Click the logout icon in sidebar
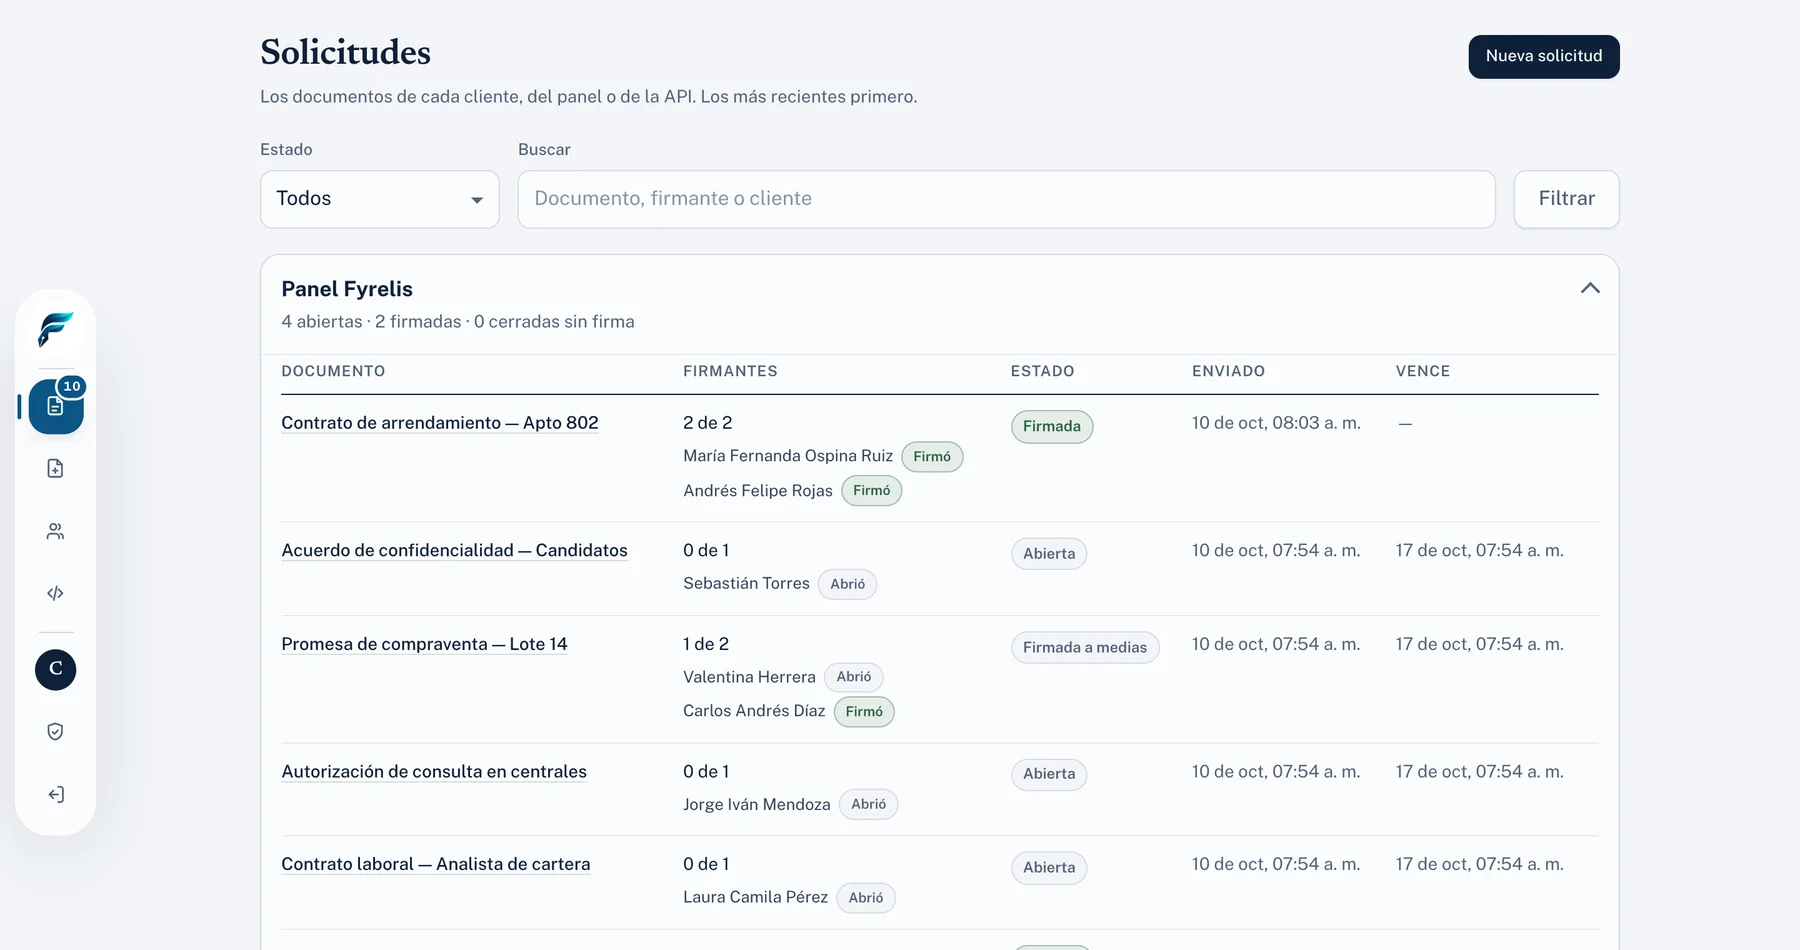The width and height of the screenshot is (1800, 950). [x=56, y=794]
